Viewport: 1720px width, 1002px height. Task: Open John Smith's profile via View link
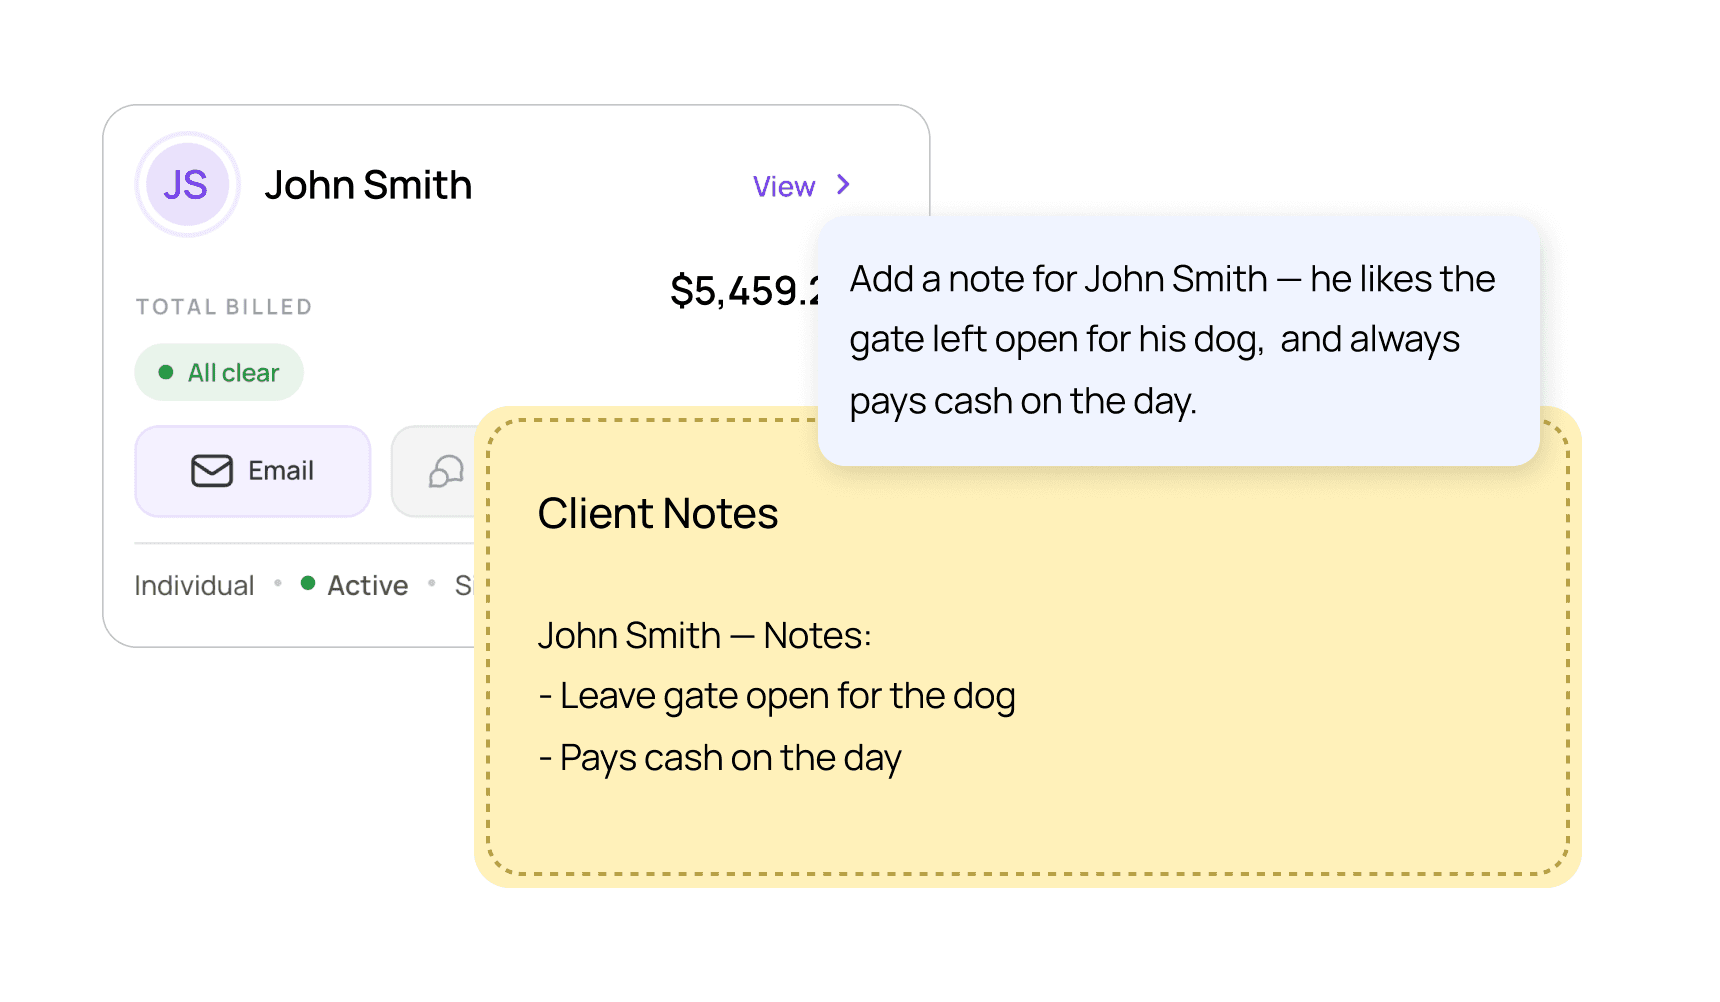pyautogui.click(x=784, y=187)
